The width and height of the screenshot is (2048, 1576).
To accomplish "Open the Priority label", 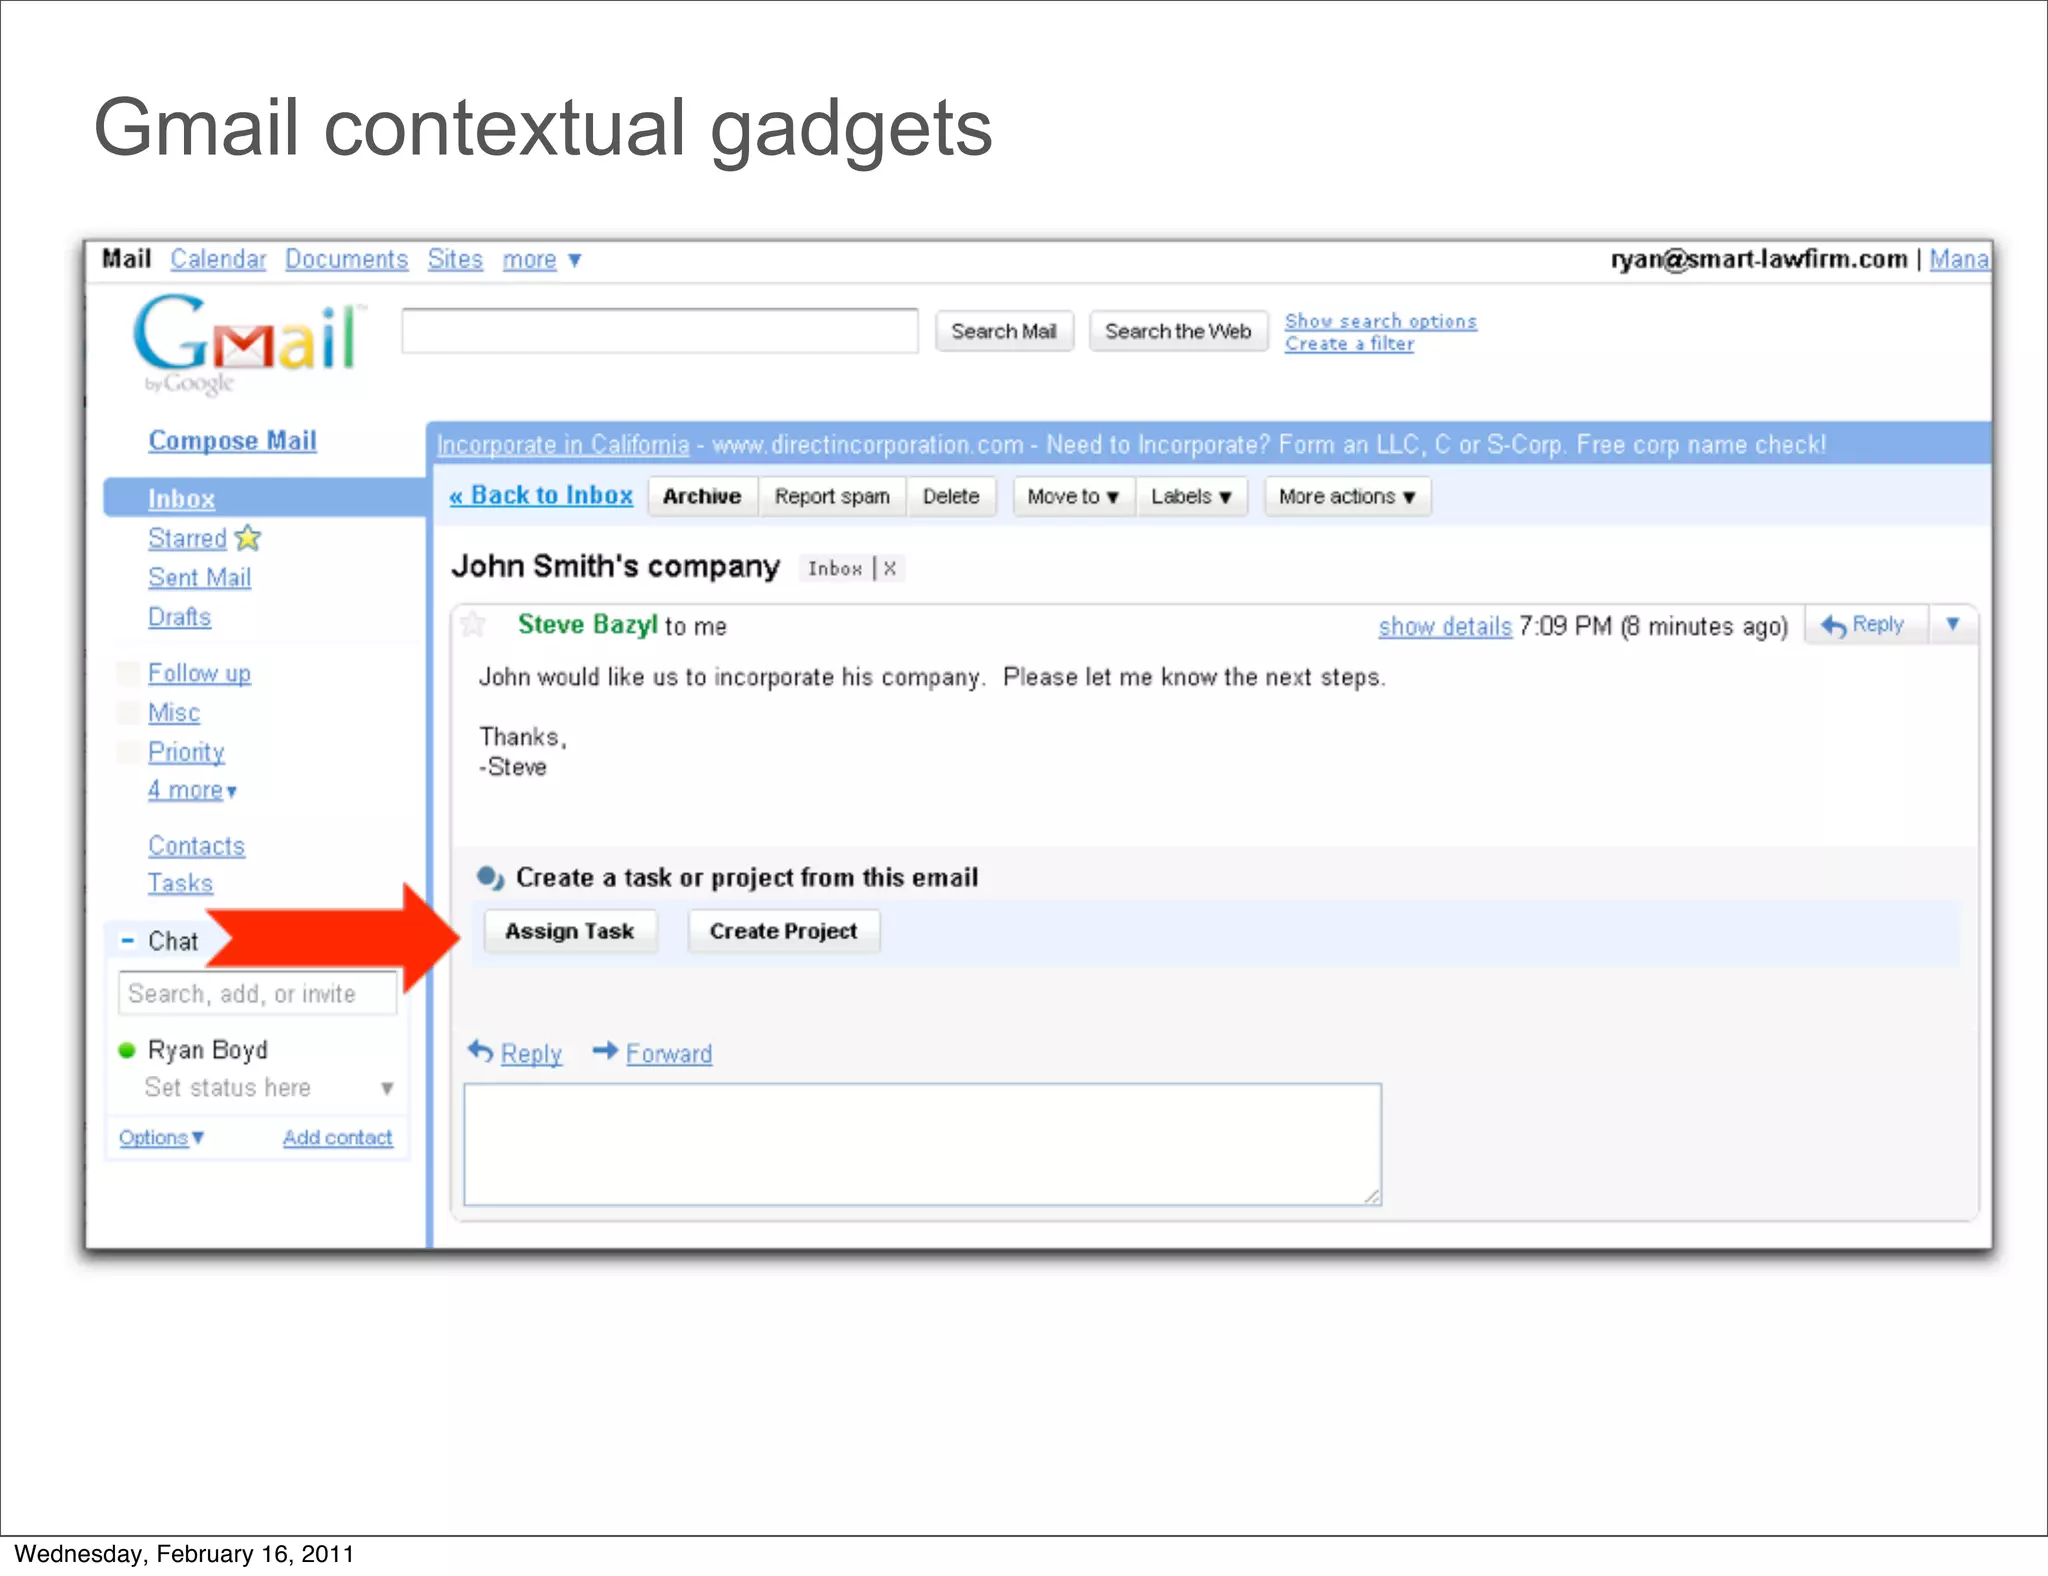I will click(186, 752).
